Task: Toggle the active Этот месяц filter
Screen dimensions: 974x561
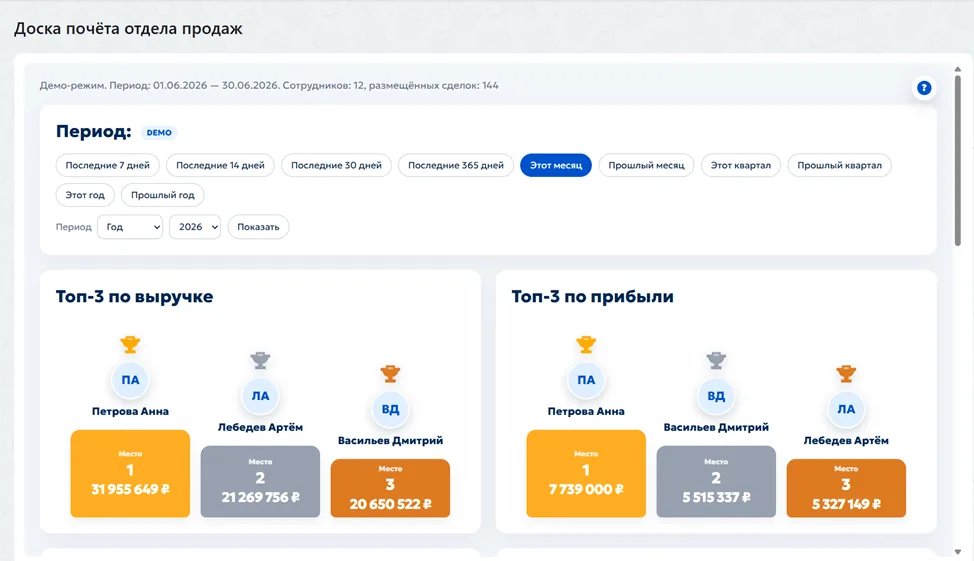Action: tap(556, 165)
